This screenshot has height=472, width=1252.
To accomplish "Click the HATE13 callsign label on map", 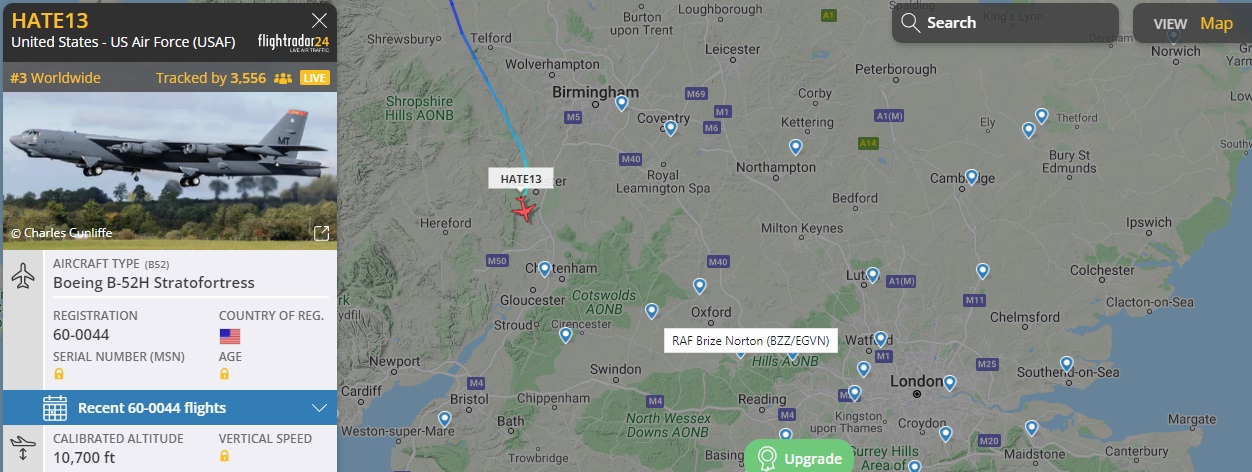I will click(520, 179).
